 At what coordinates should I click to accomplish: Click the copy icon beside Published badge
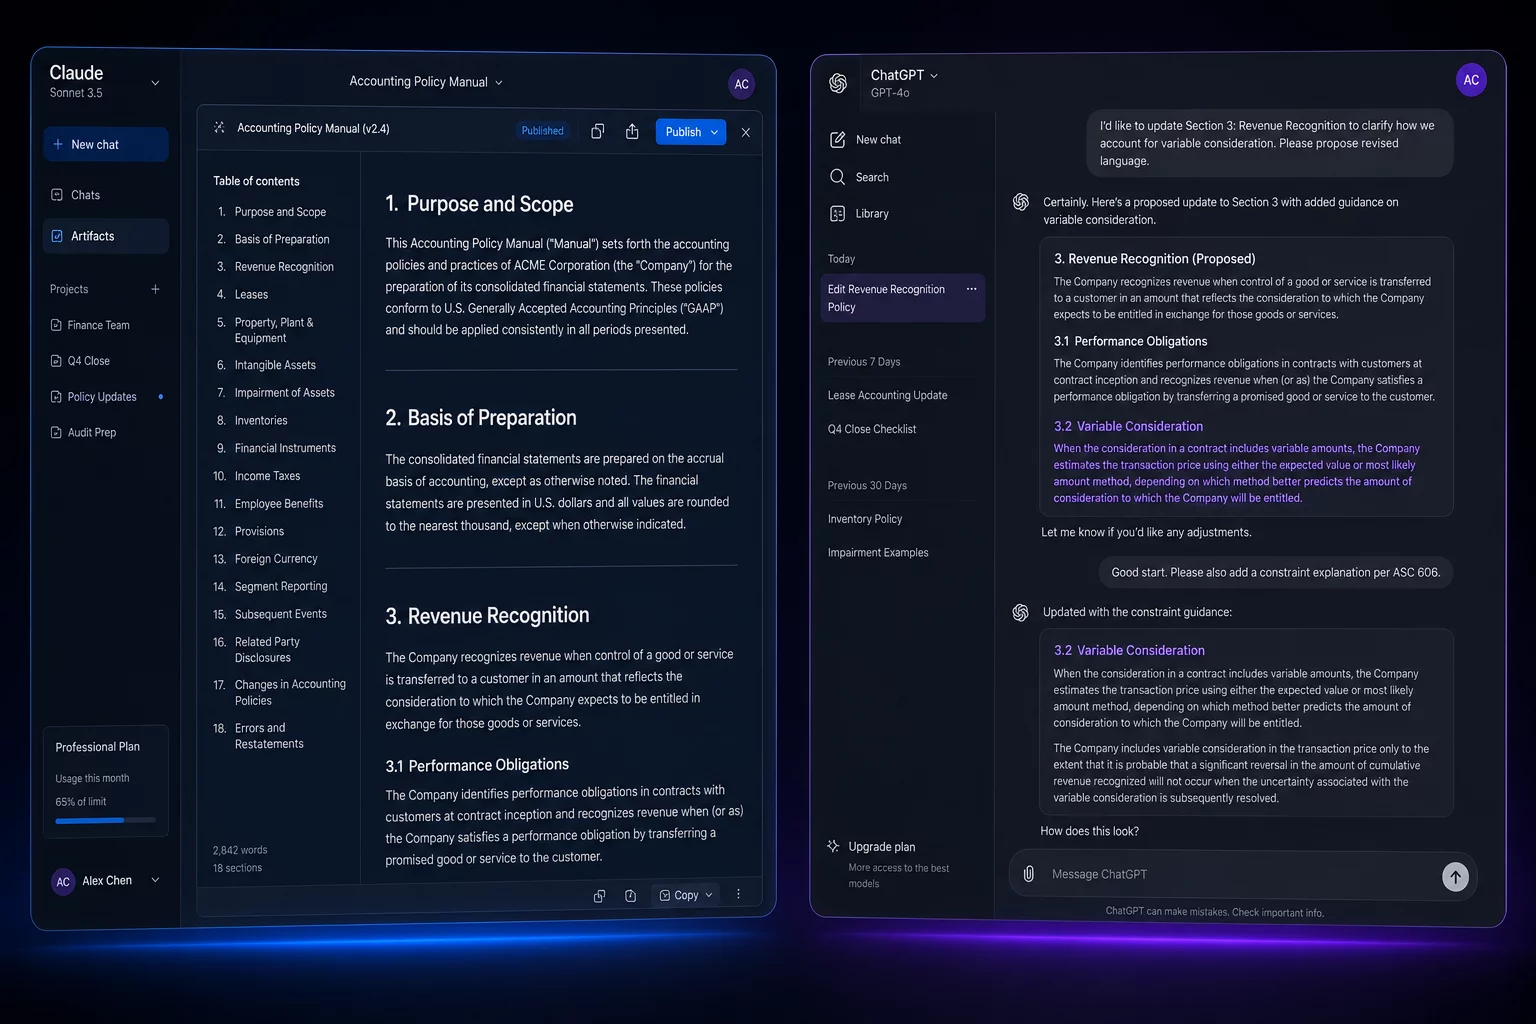coord(598,131)
